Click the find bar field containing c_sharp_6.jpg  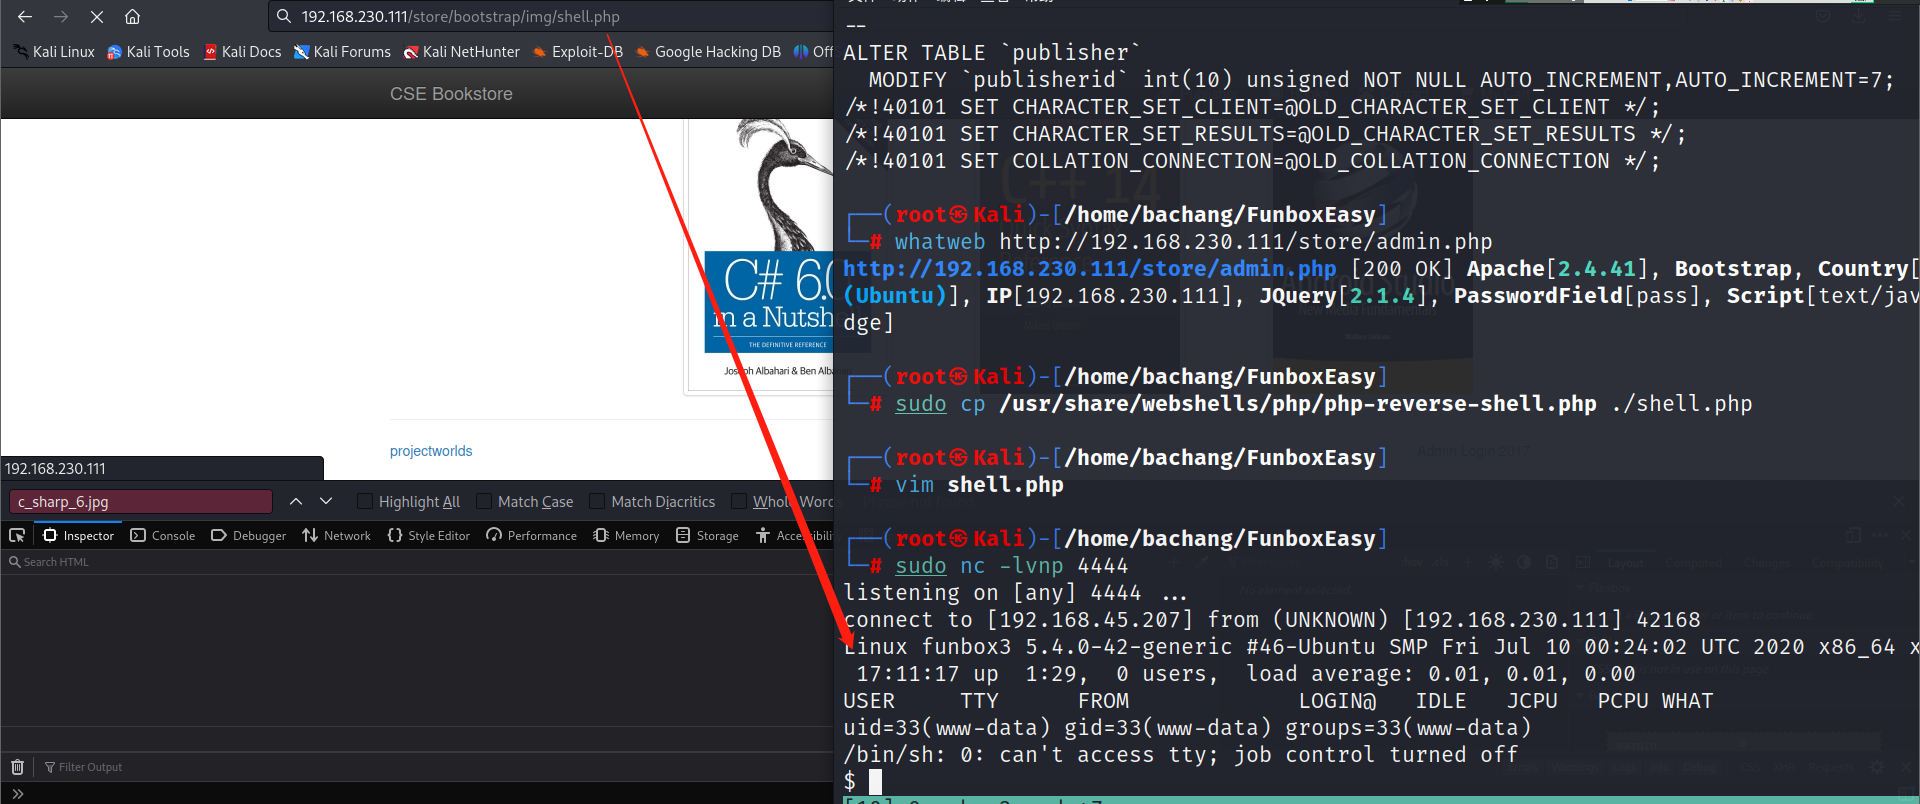point(141,501)
